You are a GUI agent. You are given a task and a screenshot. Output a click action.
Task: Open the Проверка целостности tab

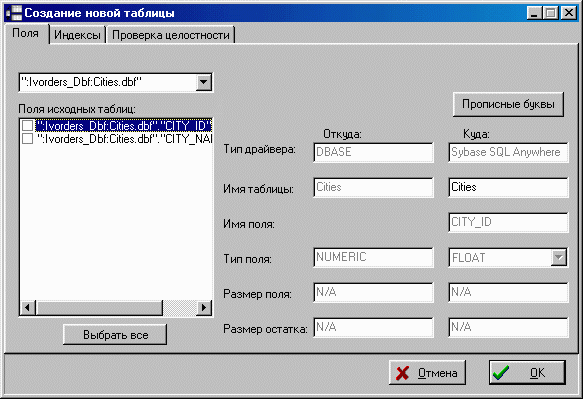pos(171,35)
